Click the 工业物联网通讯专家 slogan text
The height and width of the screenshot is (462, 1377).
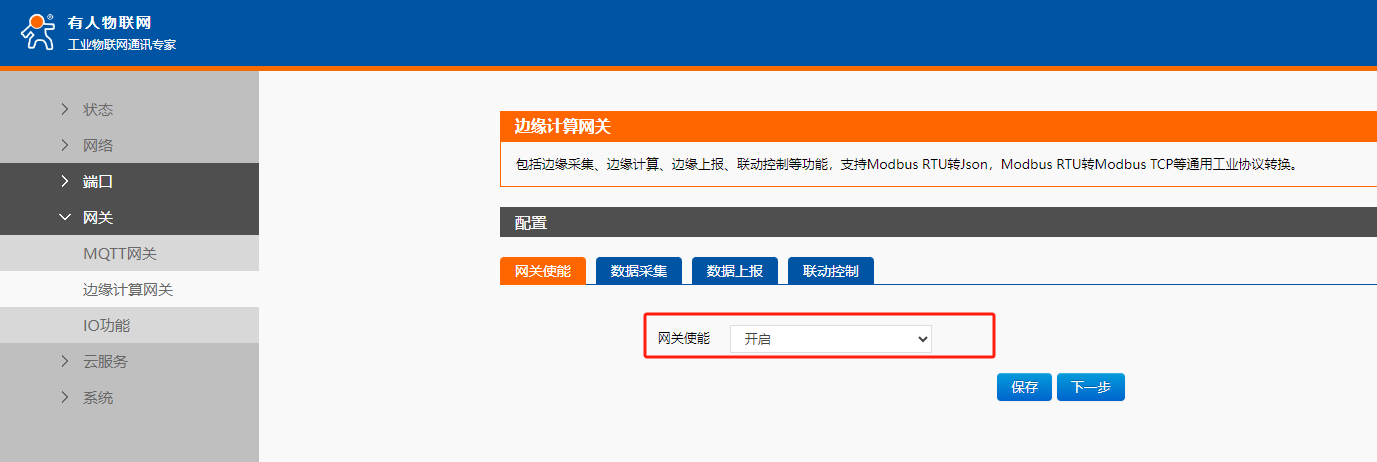pyautogui.click(x=122, y=45)
